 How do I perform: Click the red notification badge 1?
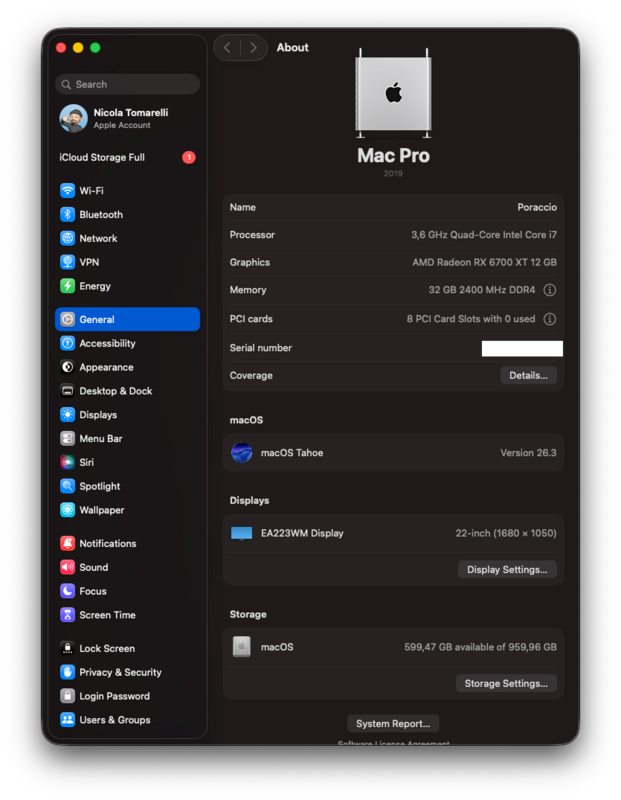(x=189, y=157)
